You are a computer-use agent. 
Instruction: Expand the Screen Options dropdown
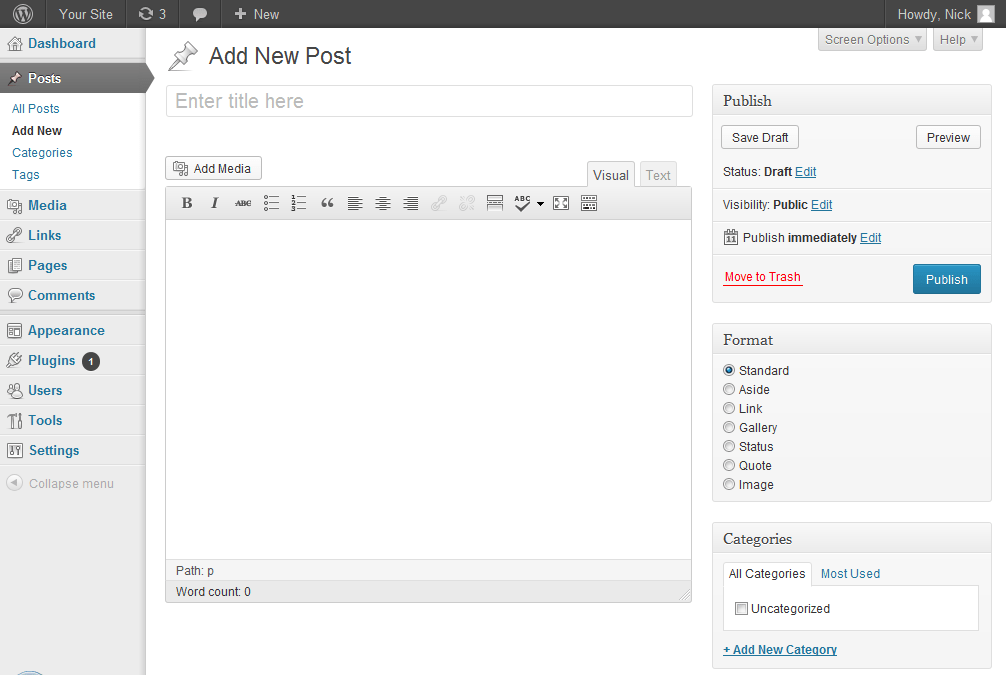coord(872,40)
